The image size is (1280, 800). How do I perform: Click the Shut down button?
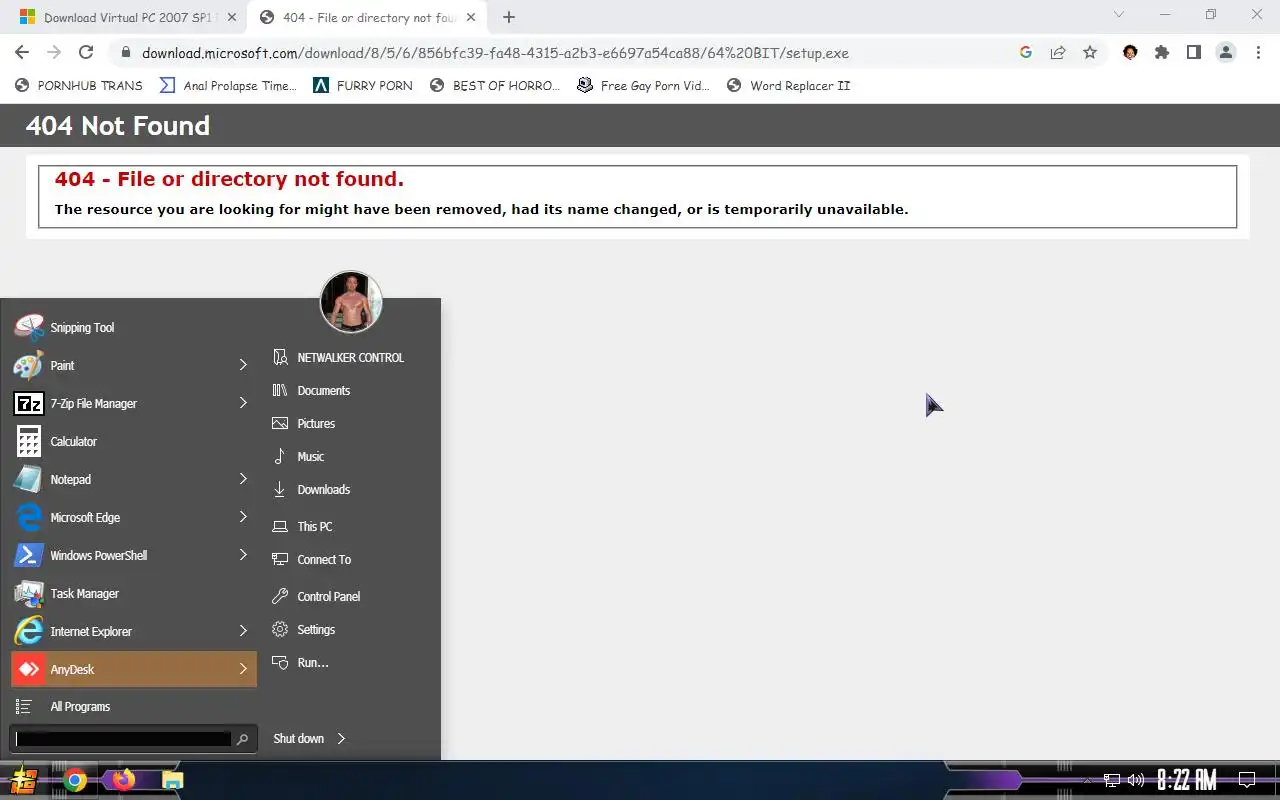tap(298, 739)
